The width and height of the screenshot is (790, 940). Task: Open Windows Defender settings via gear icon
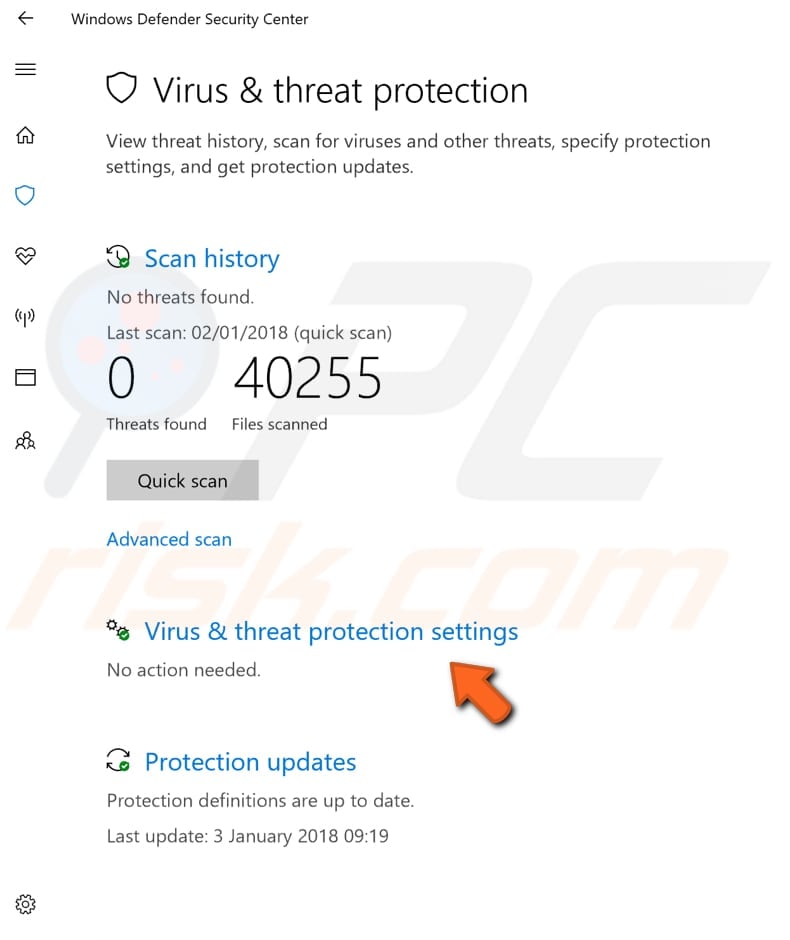coord(25,903)
